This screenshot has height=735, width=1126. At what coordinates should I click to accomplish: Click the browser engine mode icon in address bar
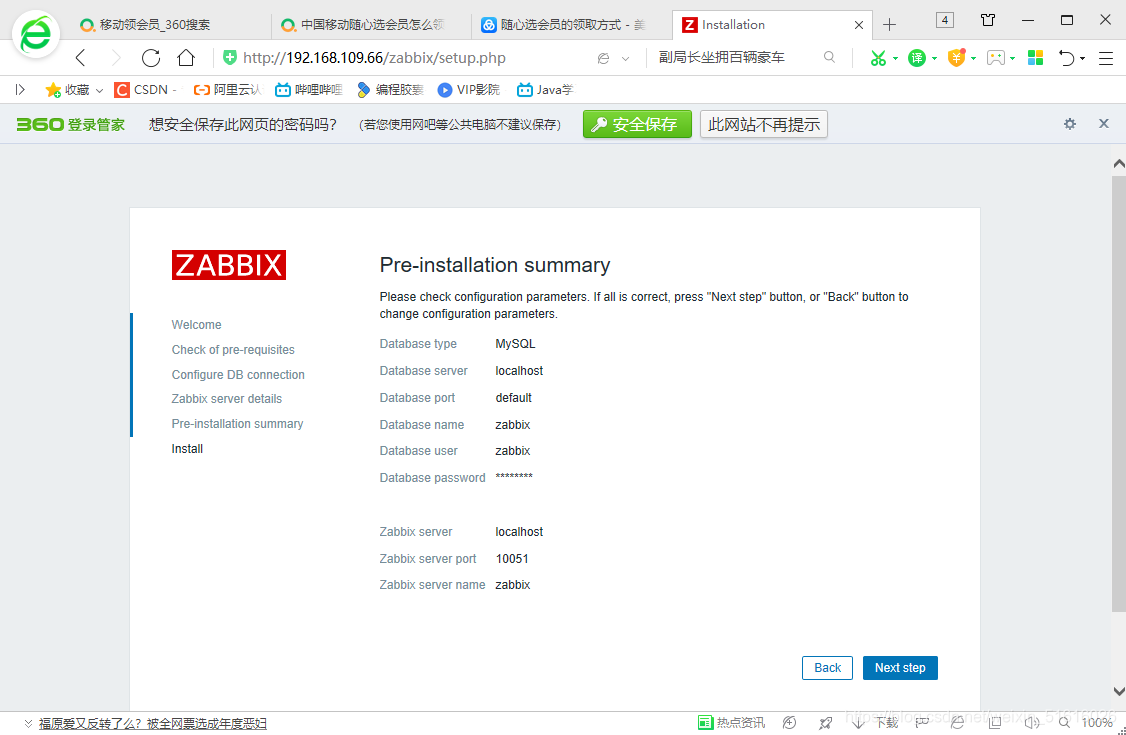604,58
